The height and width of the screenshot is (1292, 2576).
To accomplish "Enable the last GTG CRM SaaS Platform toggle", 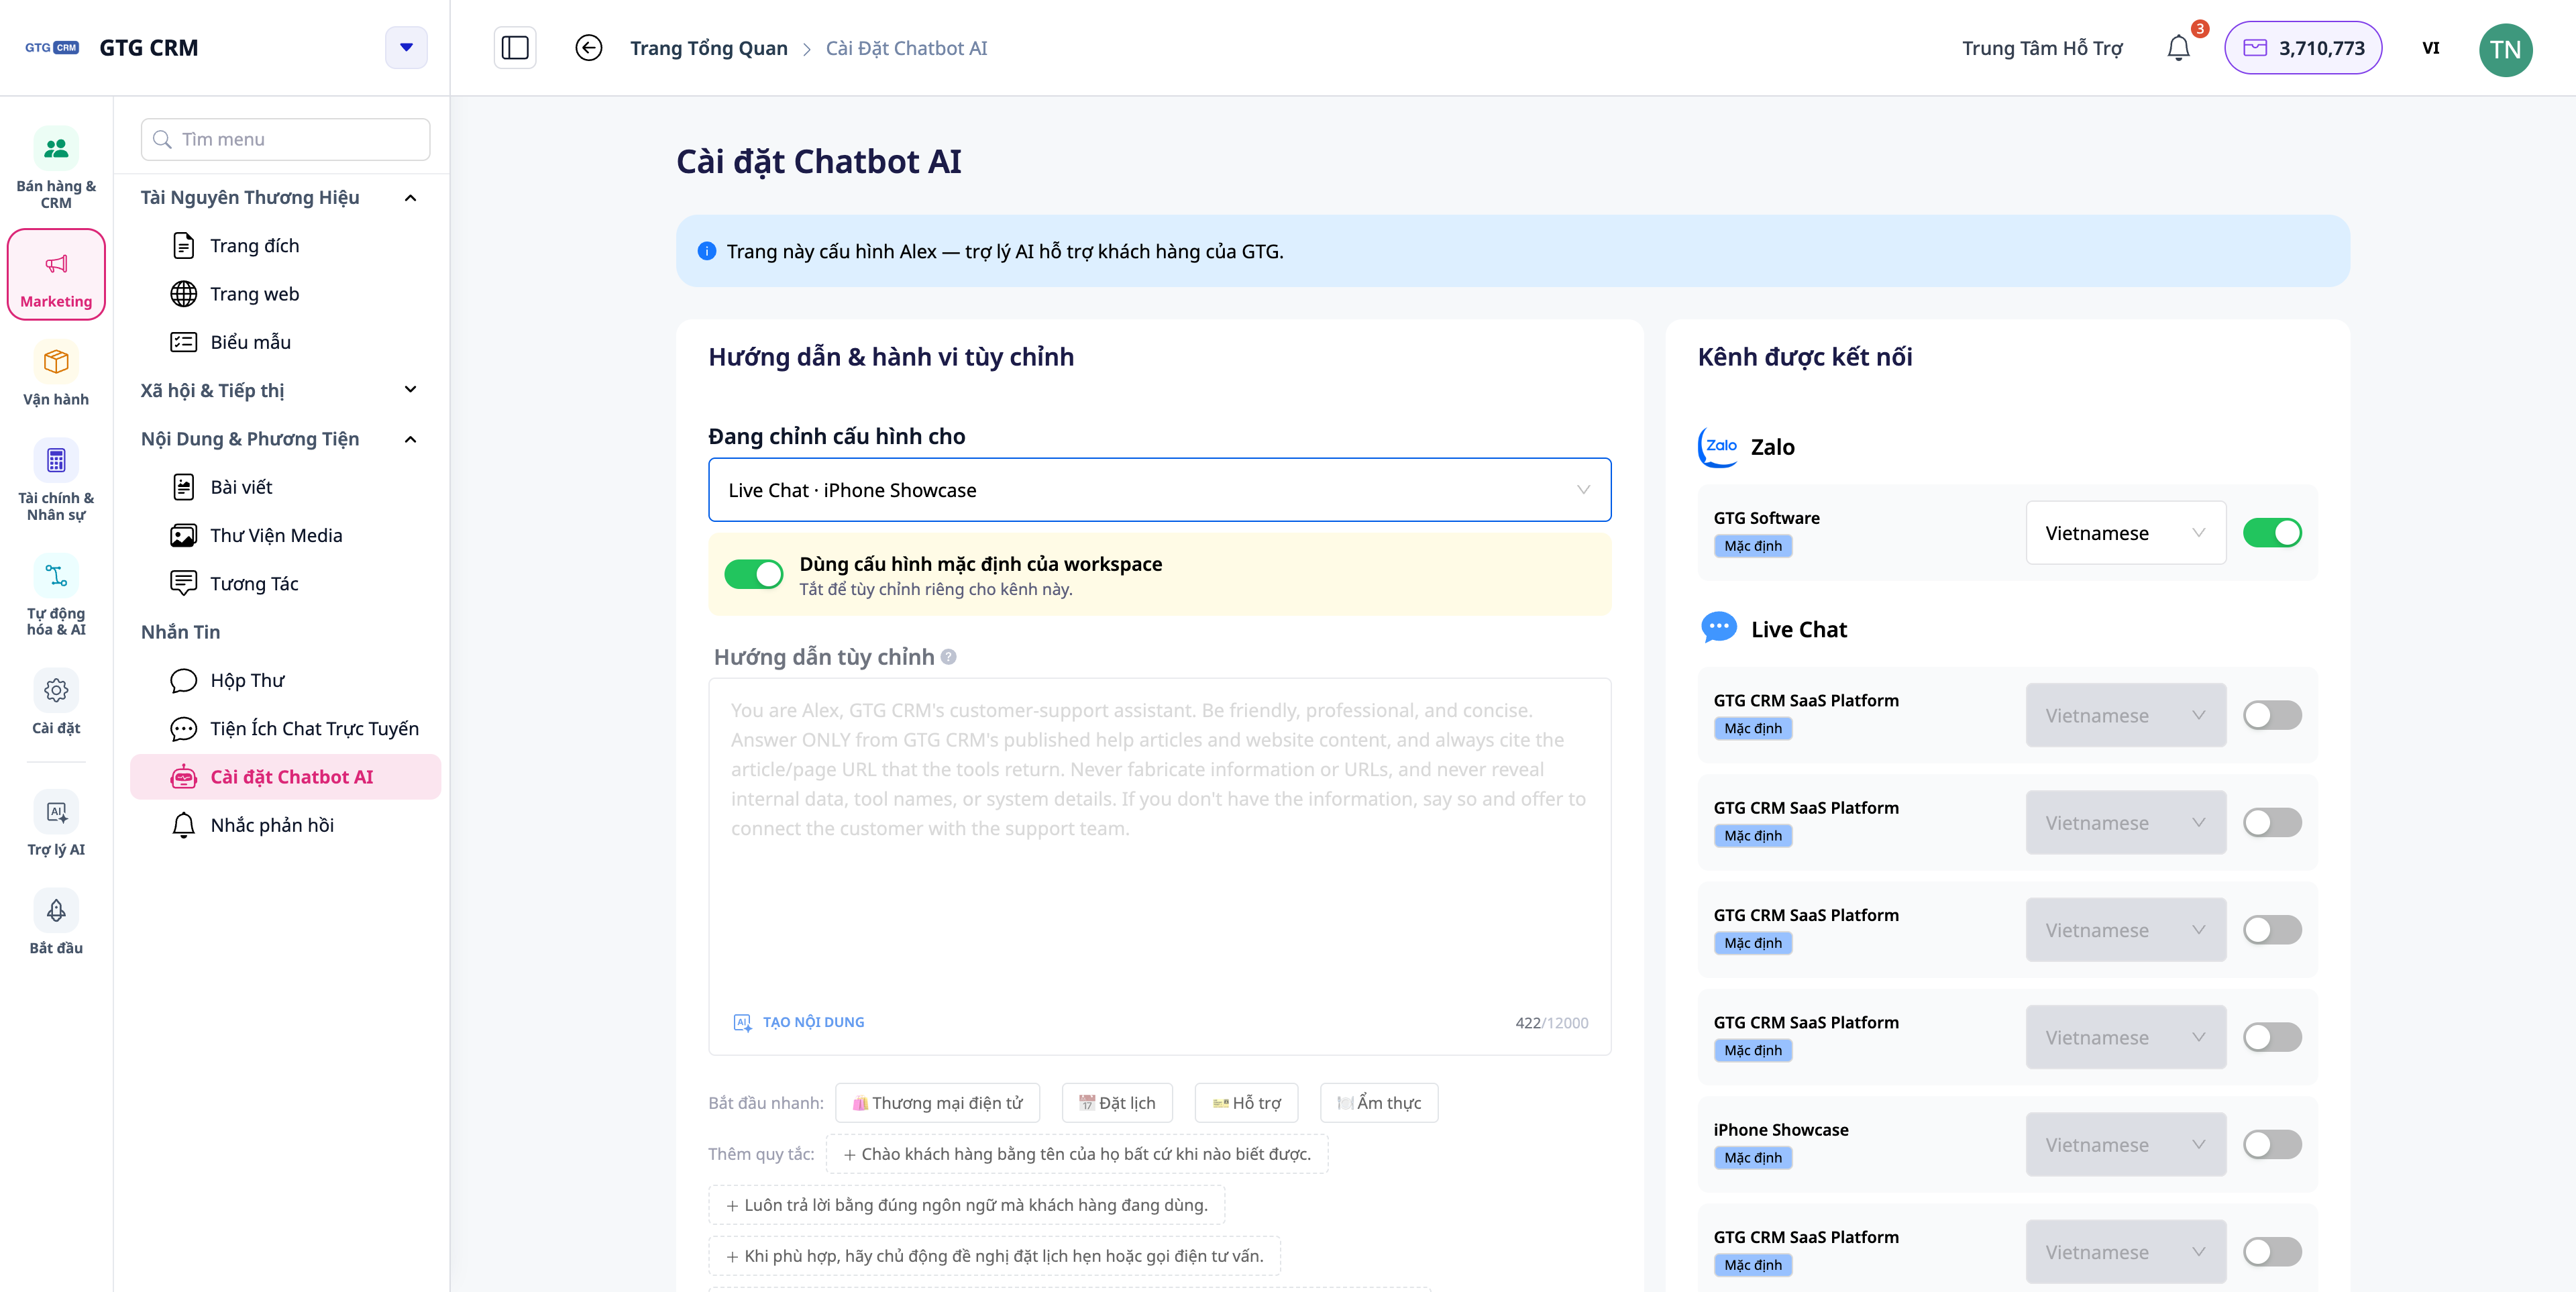I will tap(2272, 1251).
